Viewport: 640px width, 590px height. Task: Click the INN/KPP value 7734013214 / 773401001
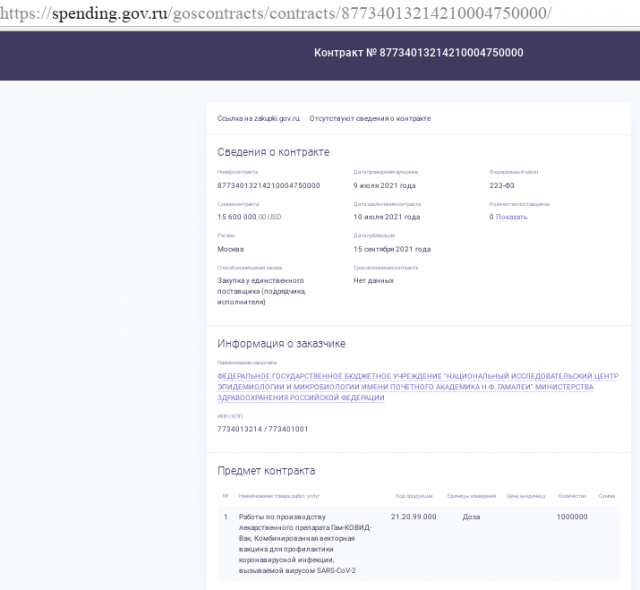tap(262, 428)
